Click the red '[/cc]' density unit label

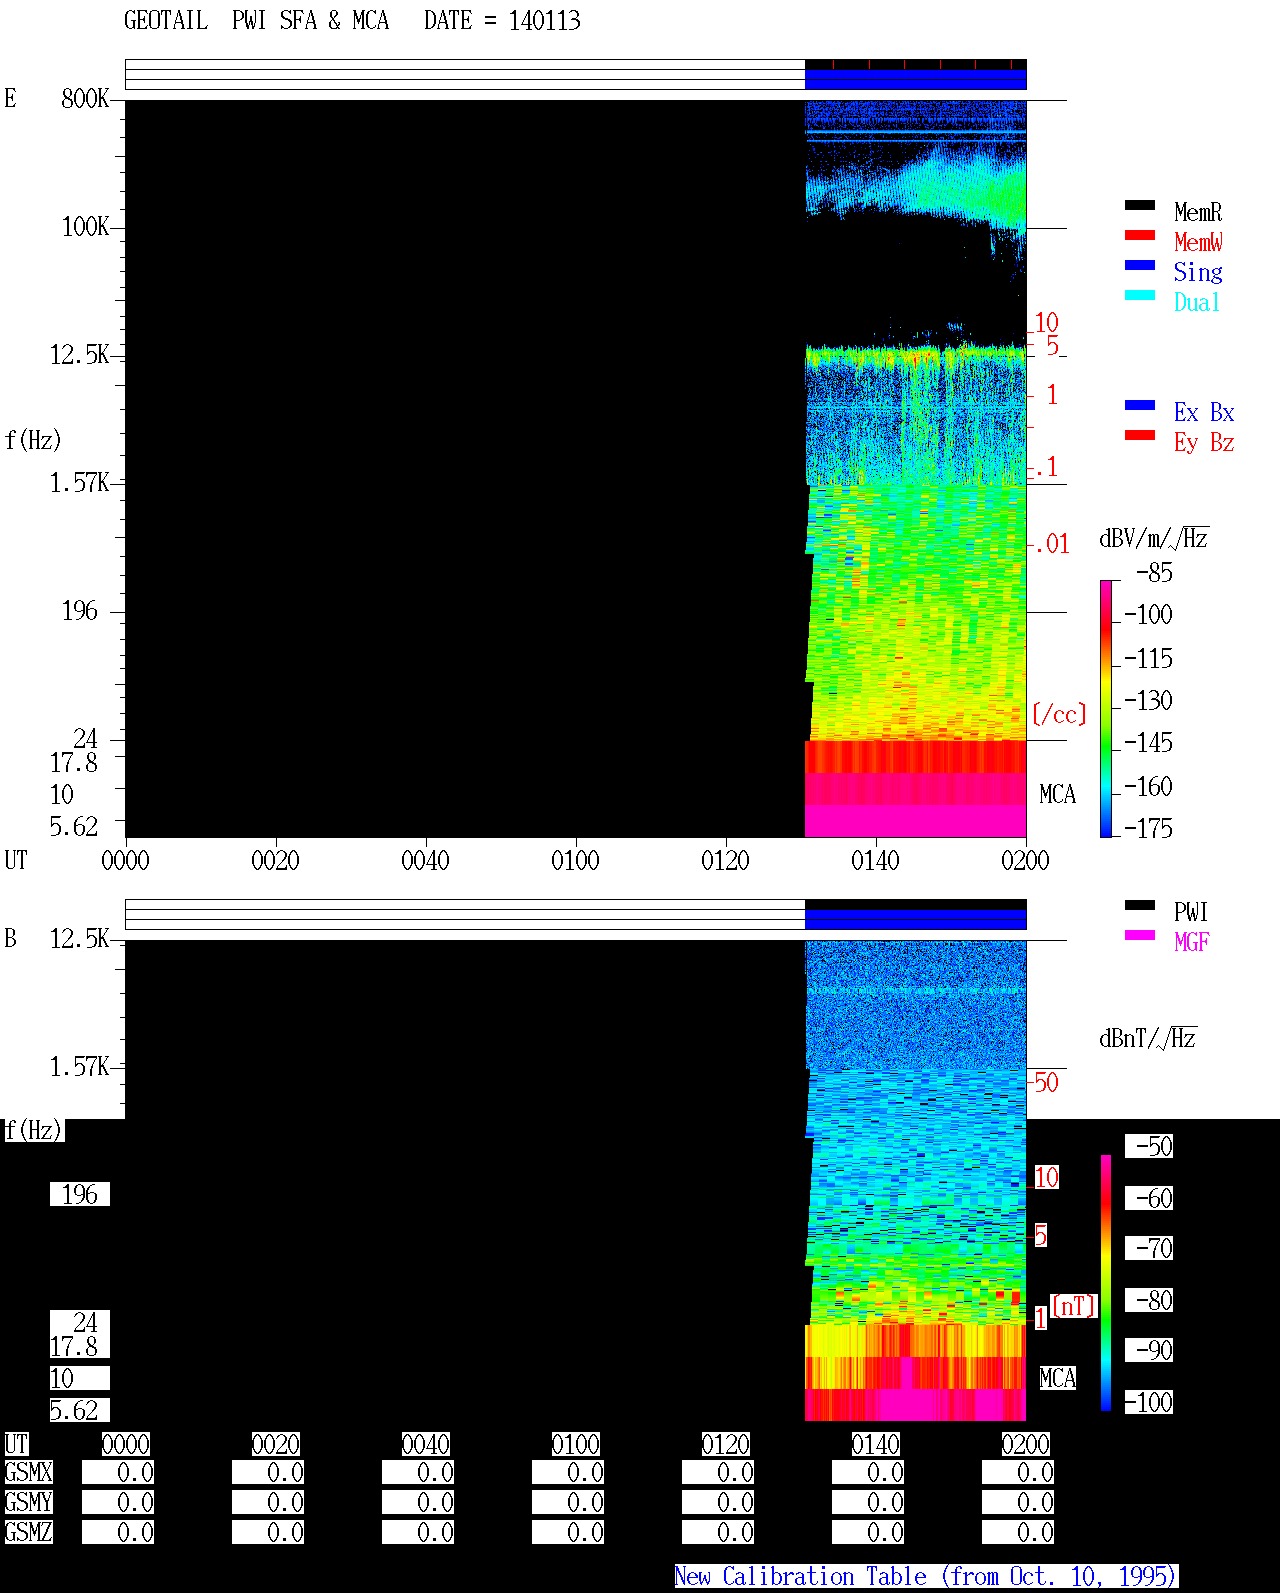pyautogui.click(x=1059, y=714)
